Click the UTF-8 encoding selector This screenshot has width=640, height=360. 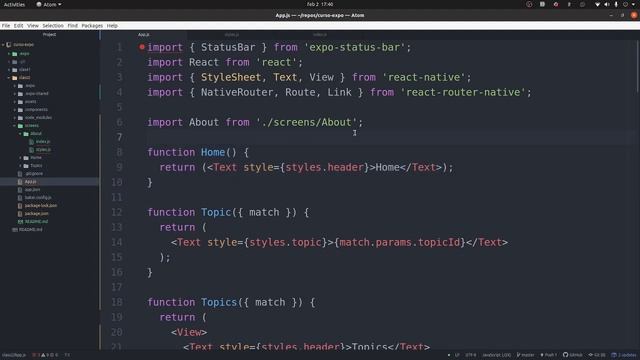click(x=471, y=355)
